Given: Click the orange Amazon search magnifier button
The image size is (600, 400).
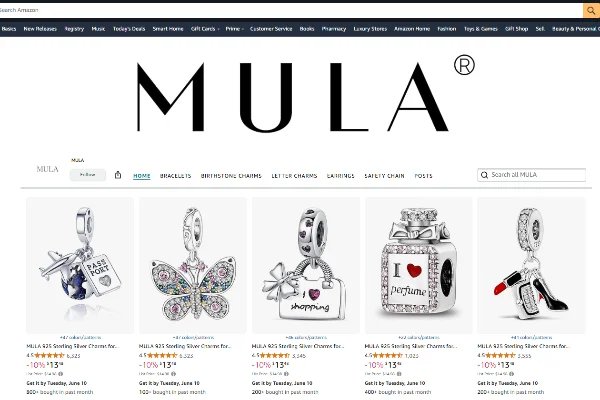Looking at the screenshot, I should point(591,10).
